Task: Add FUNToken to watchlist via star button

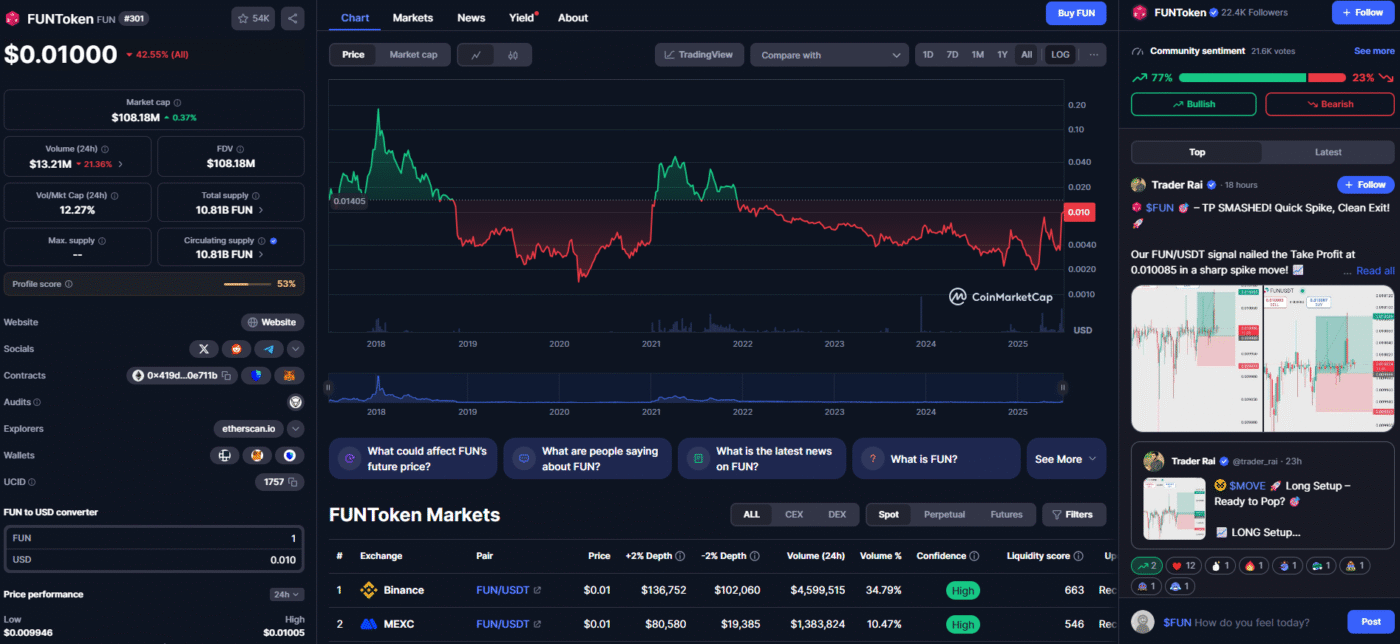Action: tap(253, 18)
